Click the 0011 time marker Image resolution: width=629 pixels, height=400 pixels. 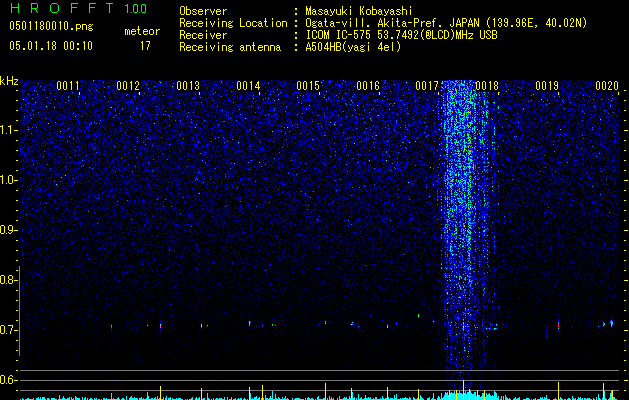(x=68, y=86)
